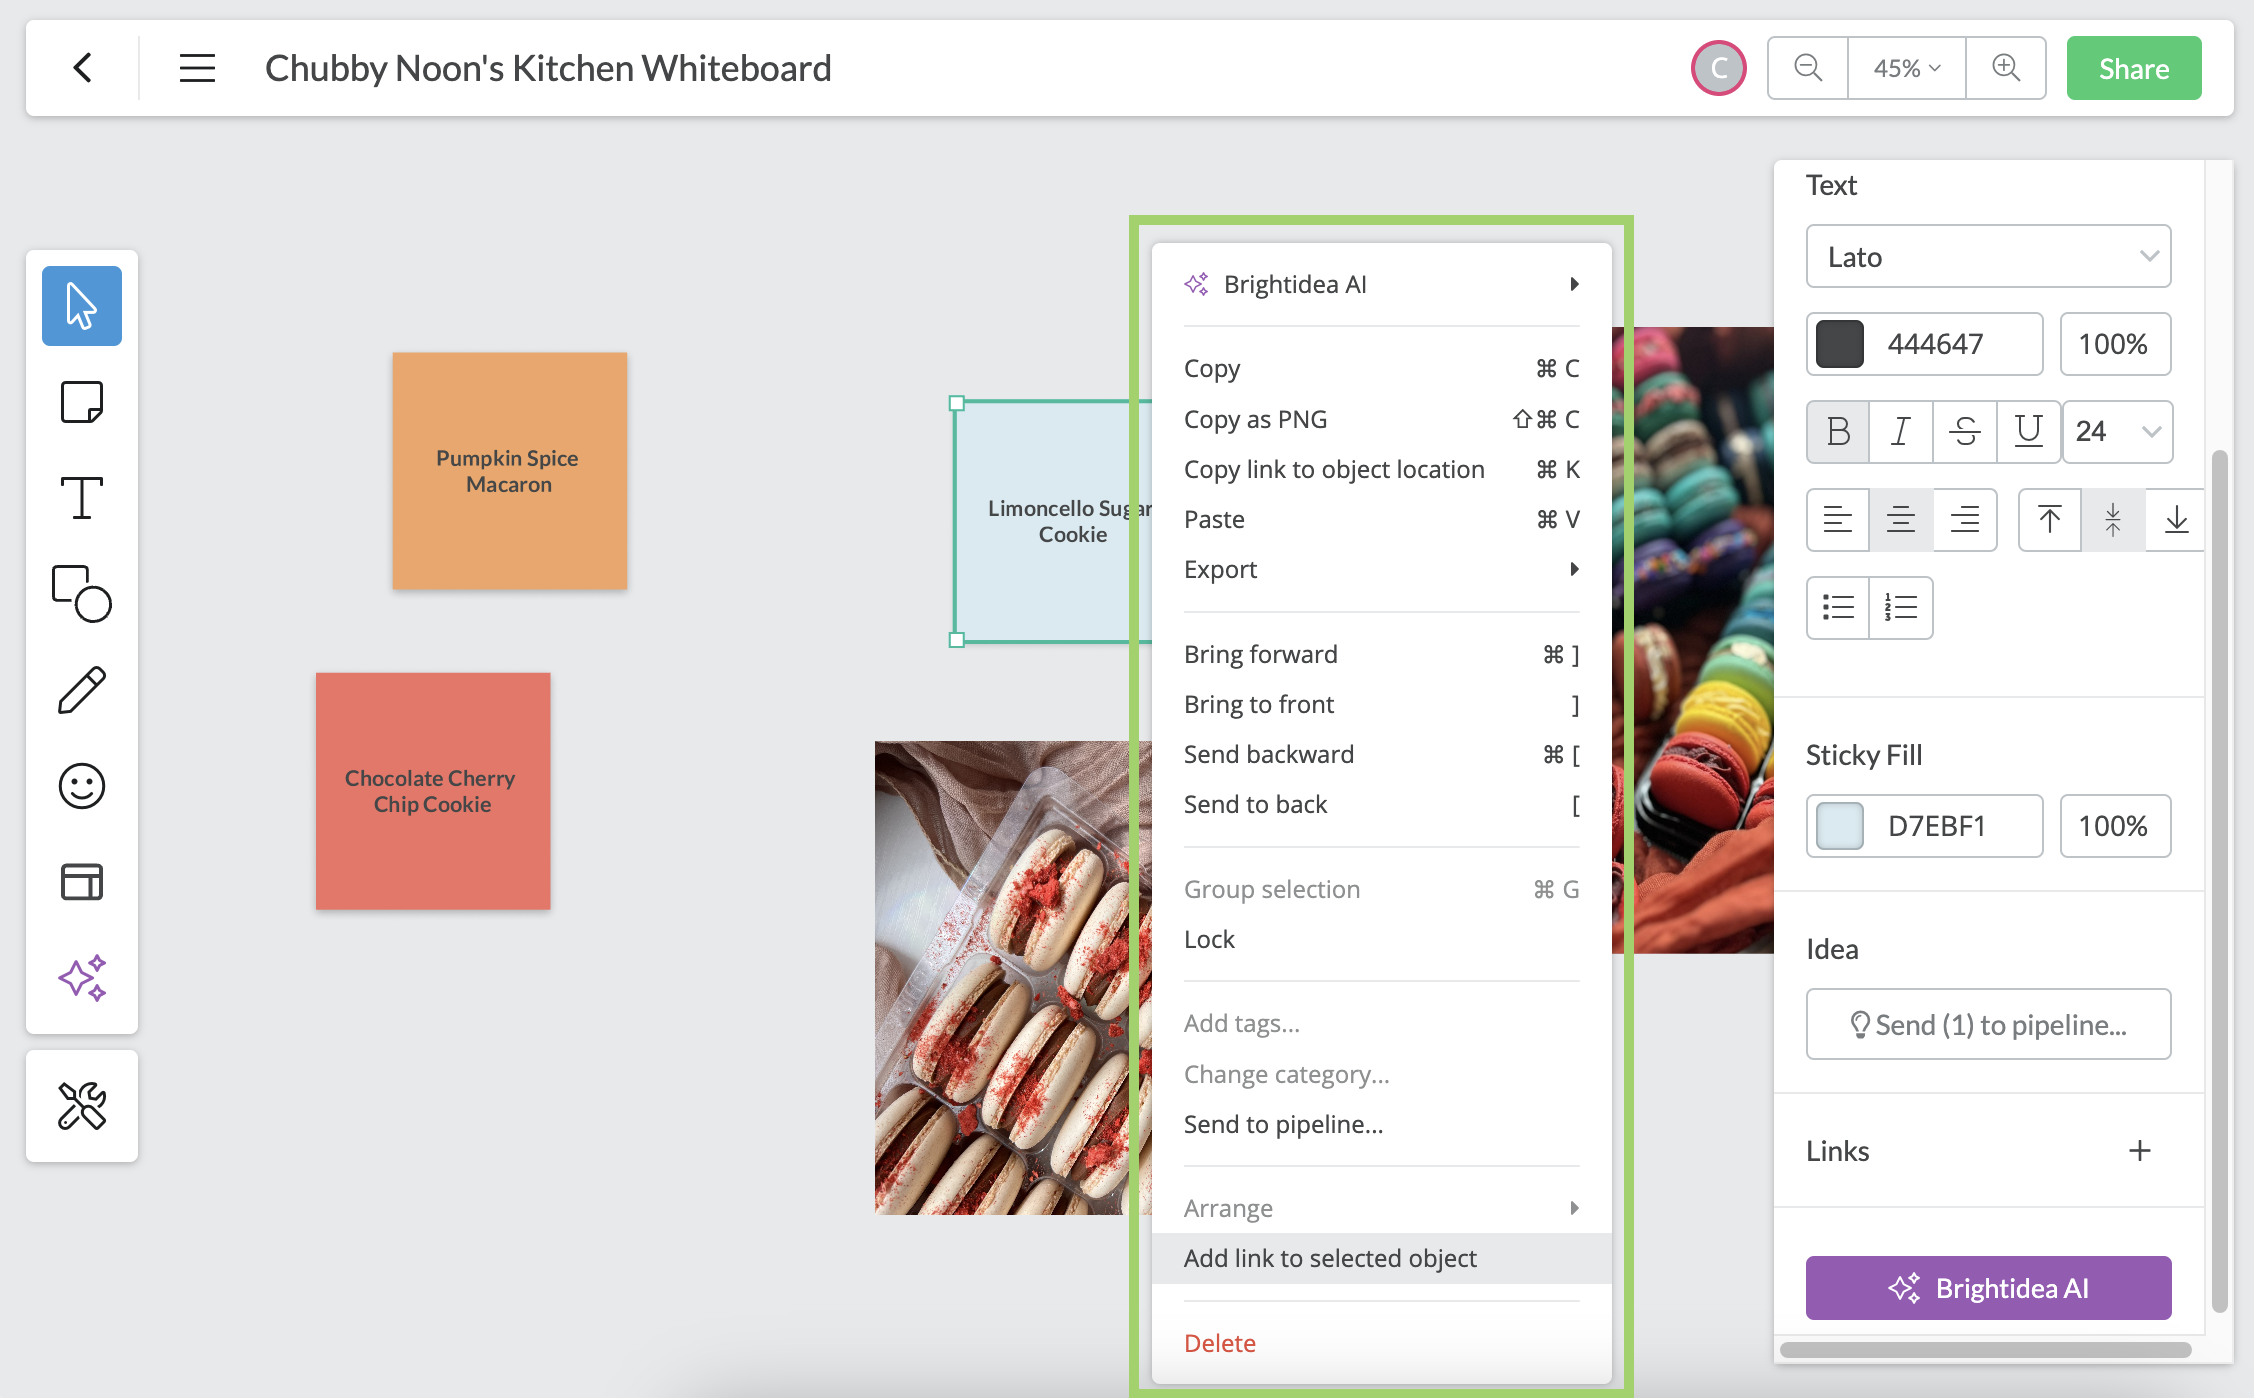Click Send (1) to pipeline button

1988,1024
